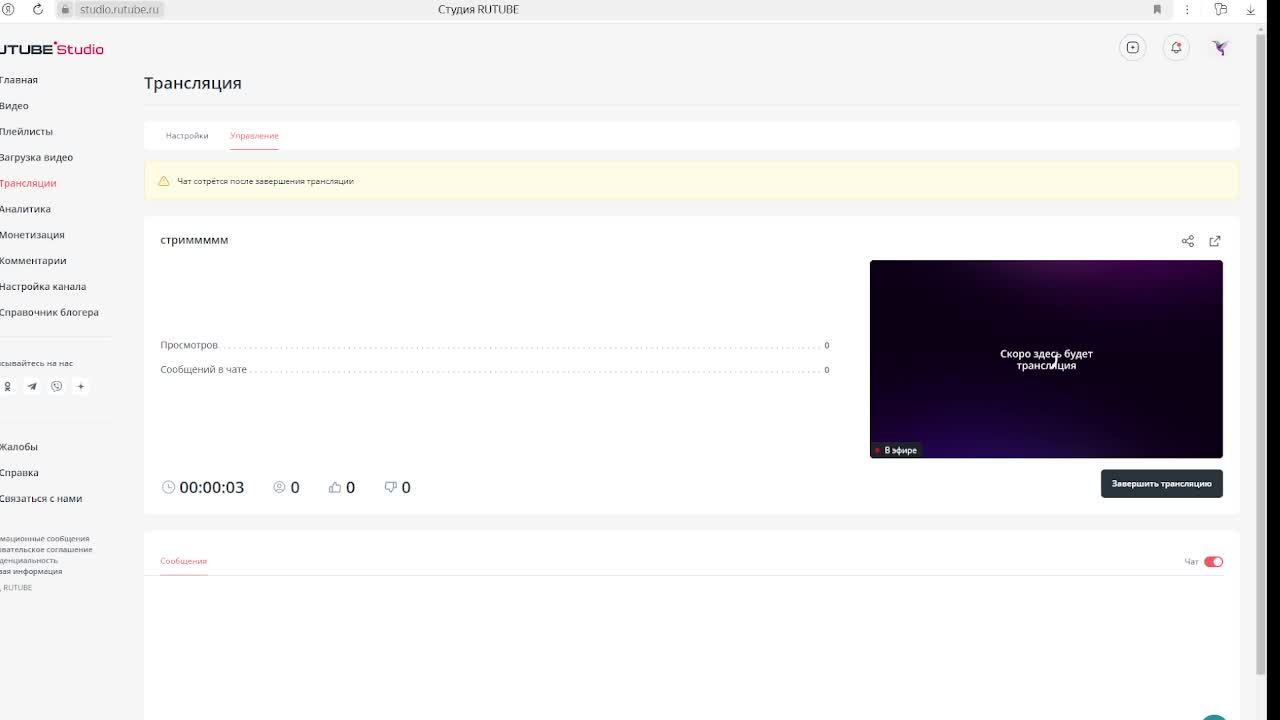Click the Viber social icon
Screen dimensions: 1280x720
click(x=57, y=386)
